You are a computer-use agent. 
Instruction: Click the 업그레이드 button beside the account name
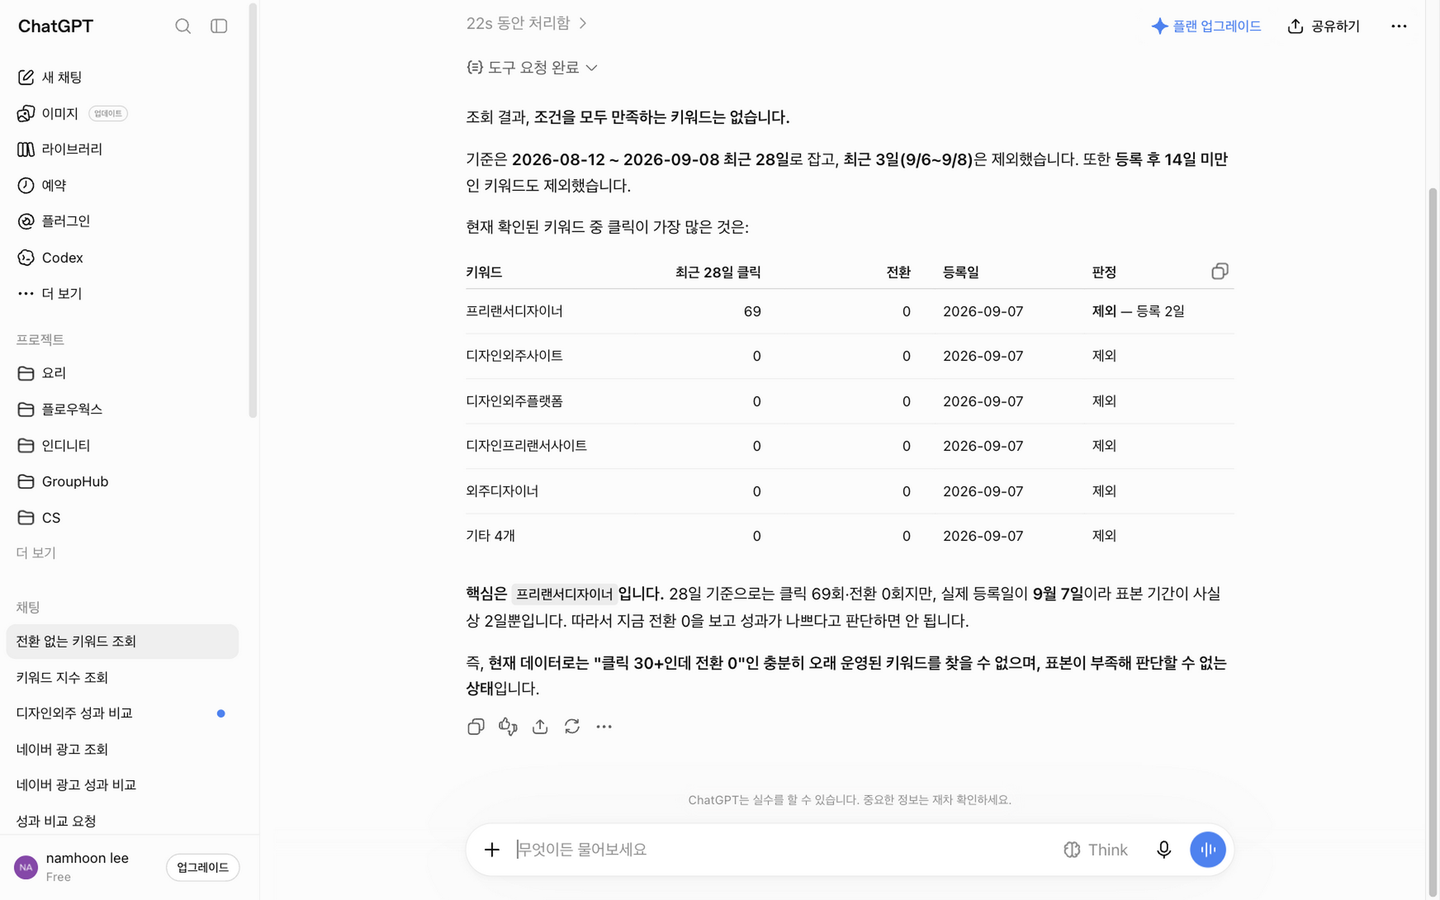click(203, 867)
